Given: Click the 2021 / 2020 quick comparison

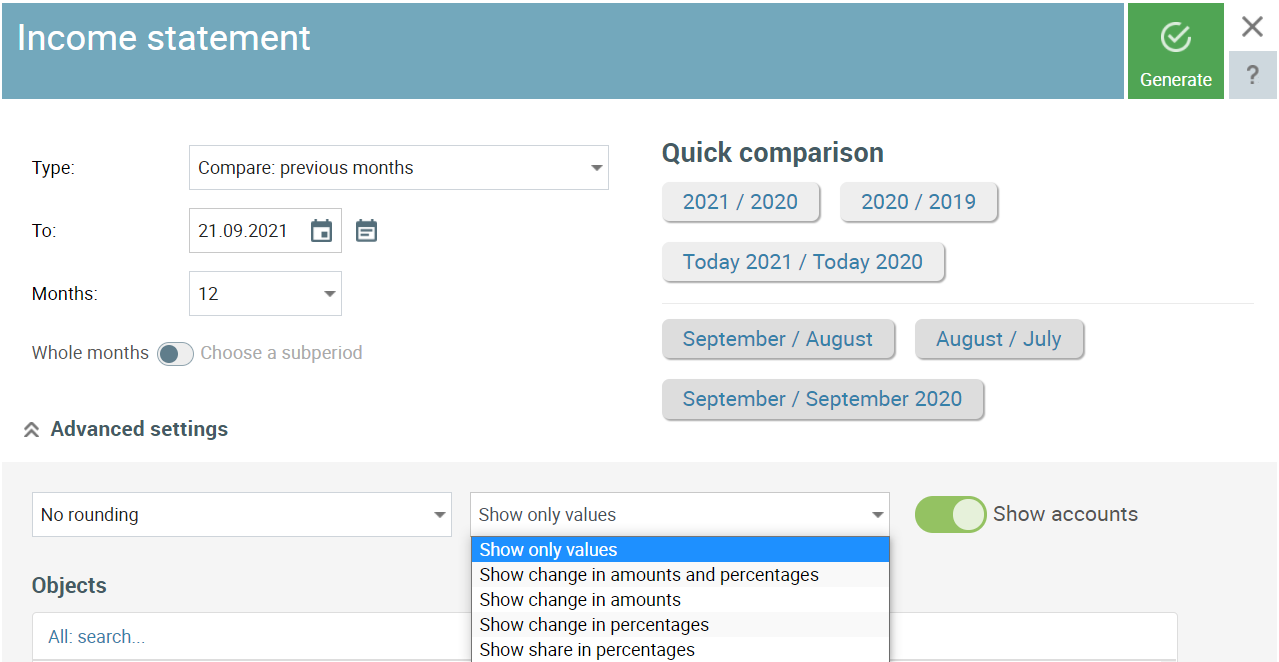Looking at the screenshot, I should pos(740,202).
